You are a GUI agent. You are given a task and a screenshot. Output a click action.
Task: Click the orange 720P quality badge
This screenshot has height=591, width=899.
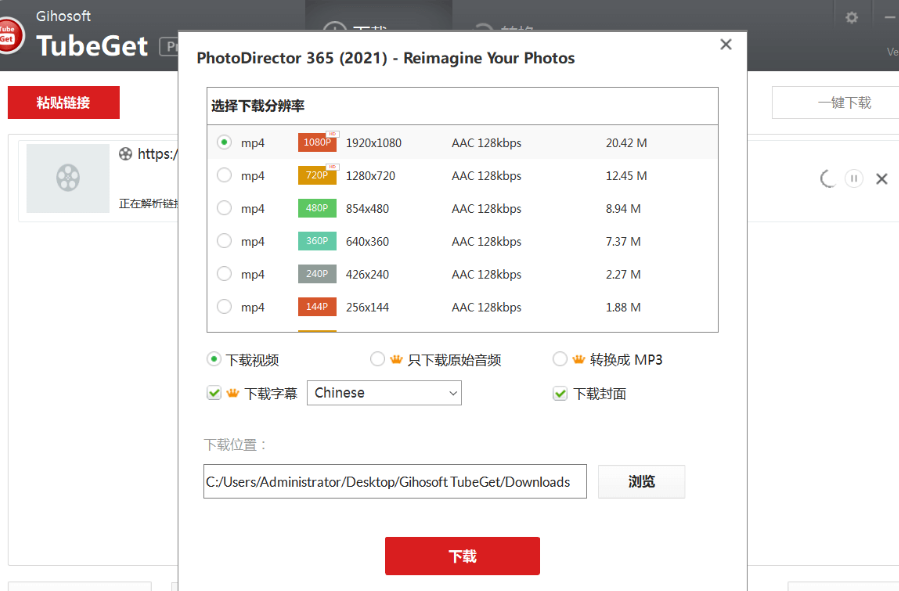(317, 176)
